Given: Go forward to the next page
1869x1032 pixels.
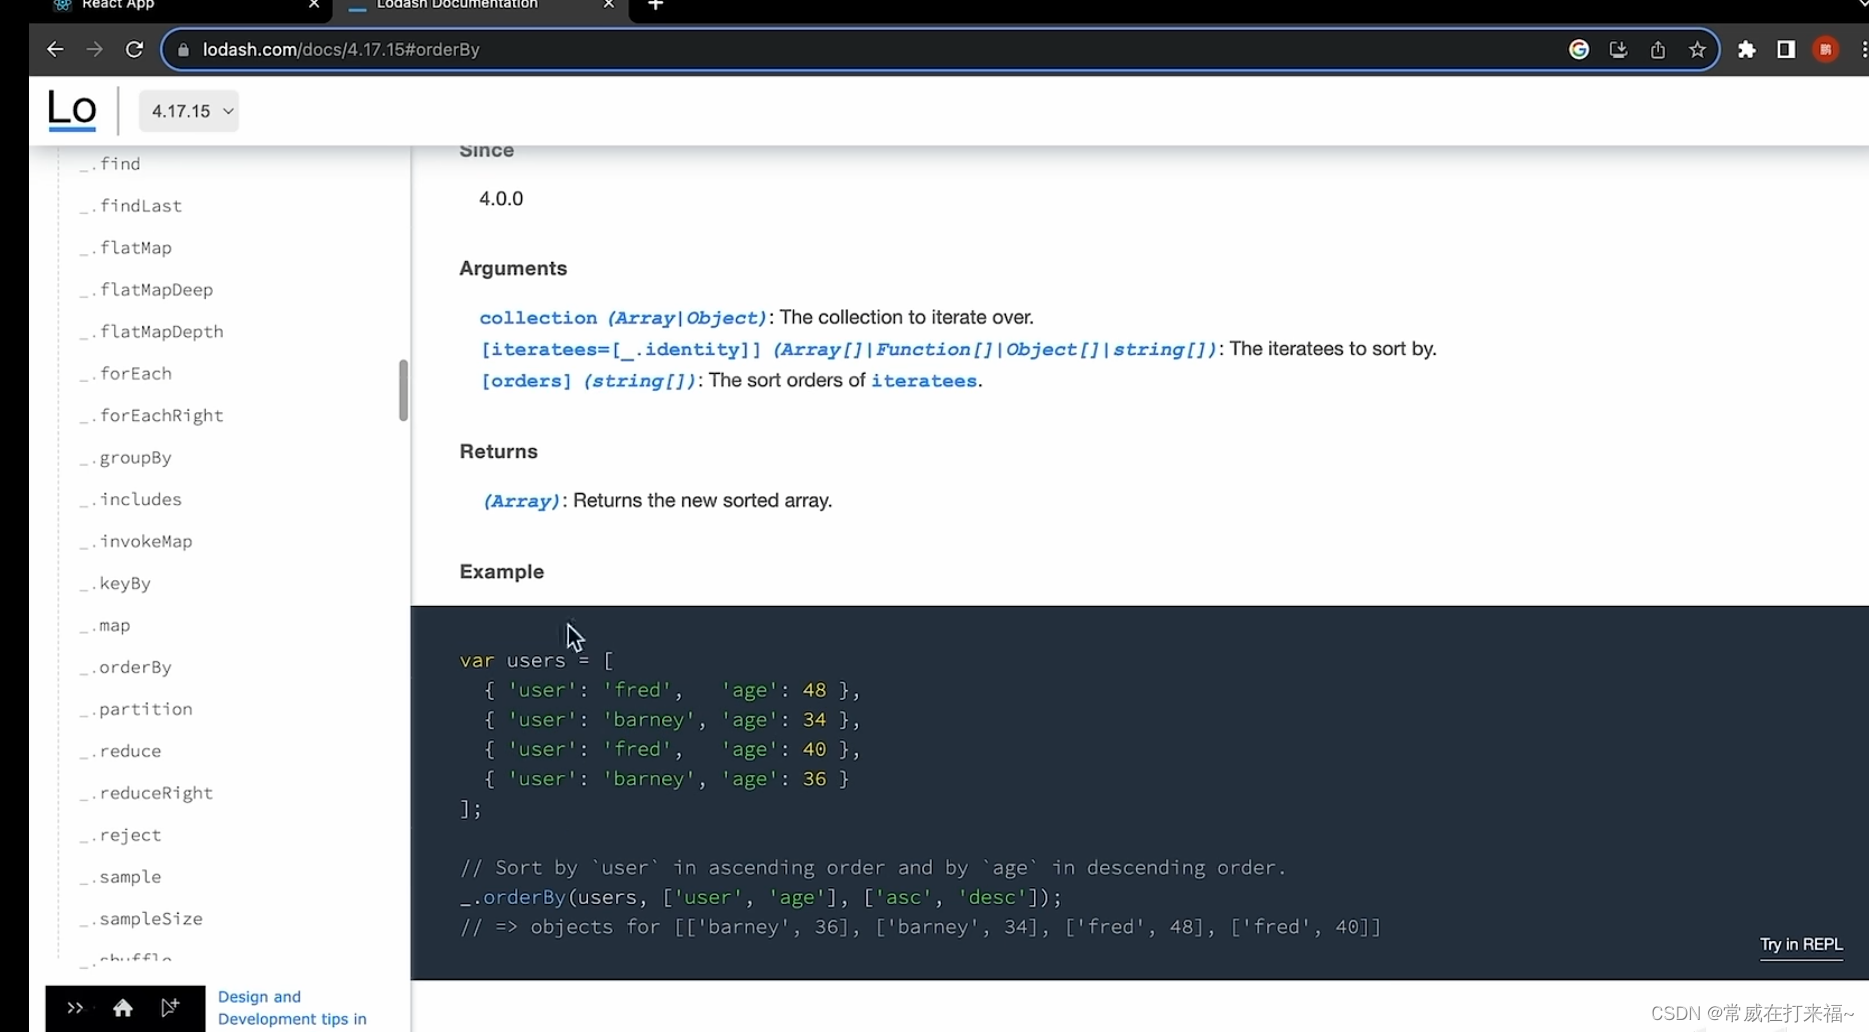Looking at the screenshot, I should (94, 49).
